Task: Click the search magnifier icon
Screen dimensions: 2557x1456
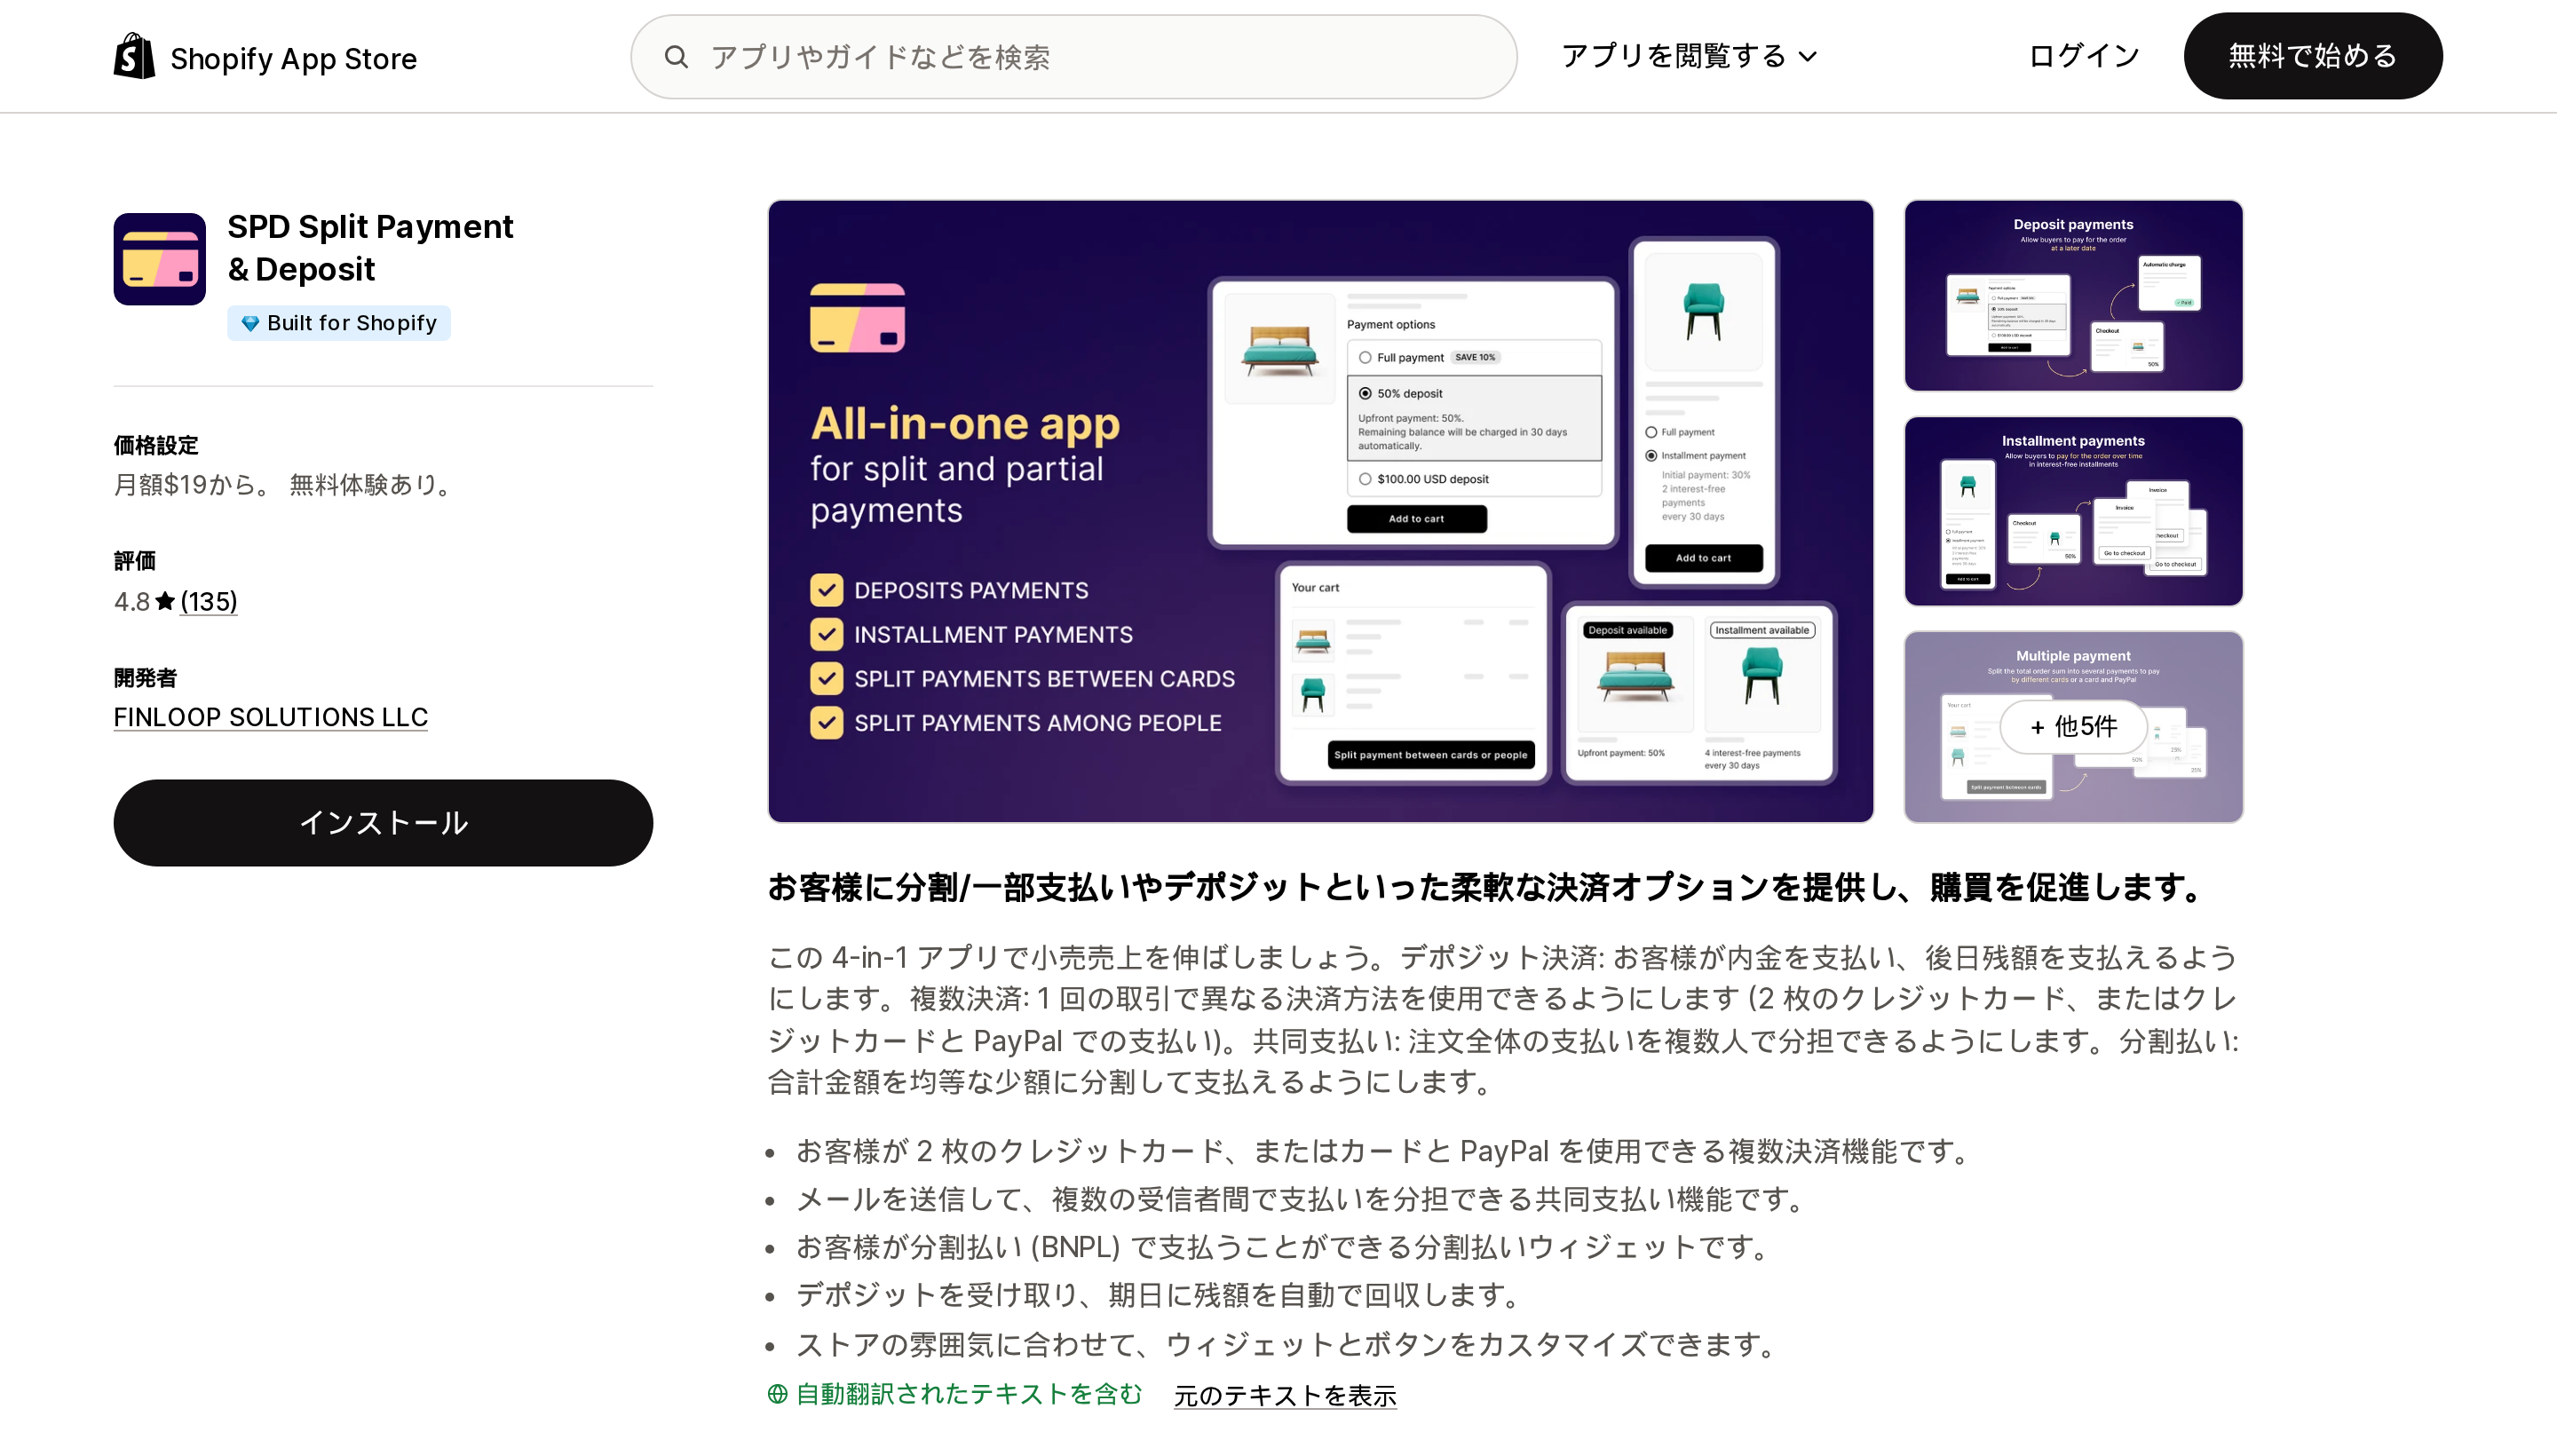Action: tap(676, 57)
